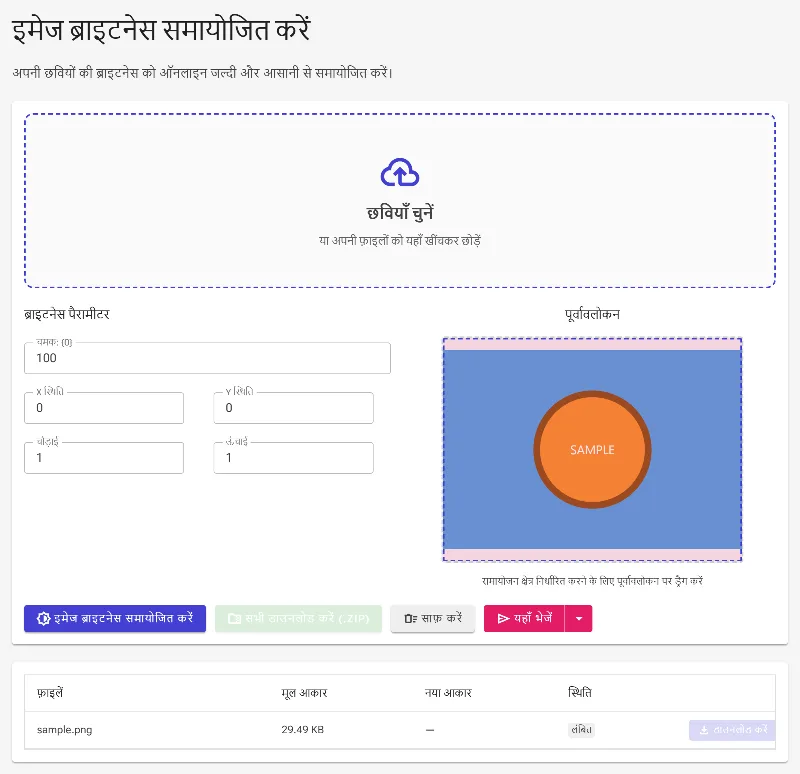Image resolution: width=800 pixels, height=774 pixels.
Task: Click सभी डाउनलोड करें (.ZIP) button
Action: coord(298,618)
